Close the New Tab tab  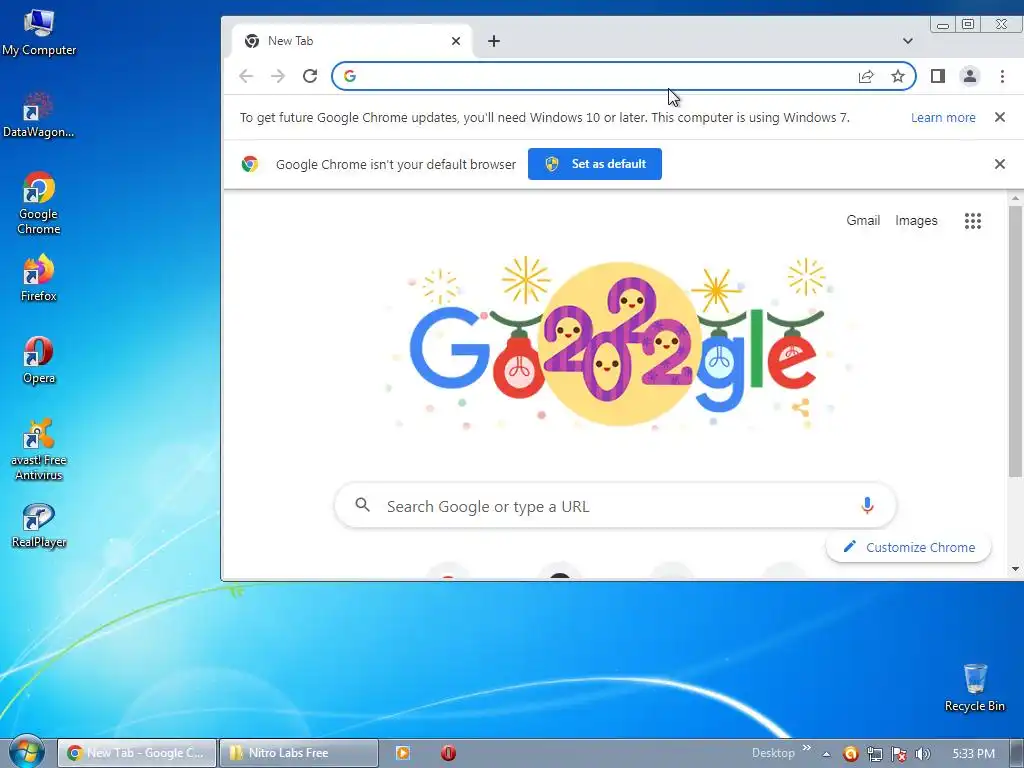(456, 41)
